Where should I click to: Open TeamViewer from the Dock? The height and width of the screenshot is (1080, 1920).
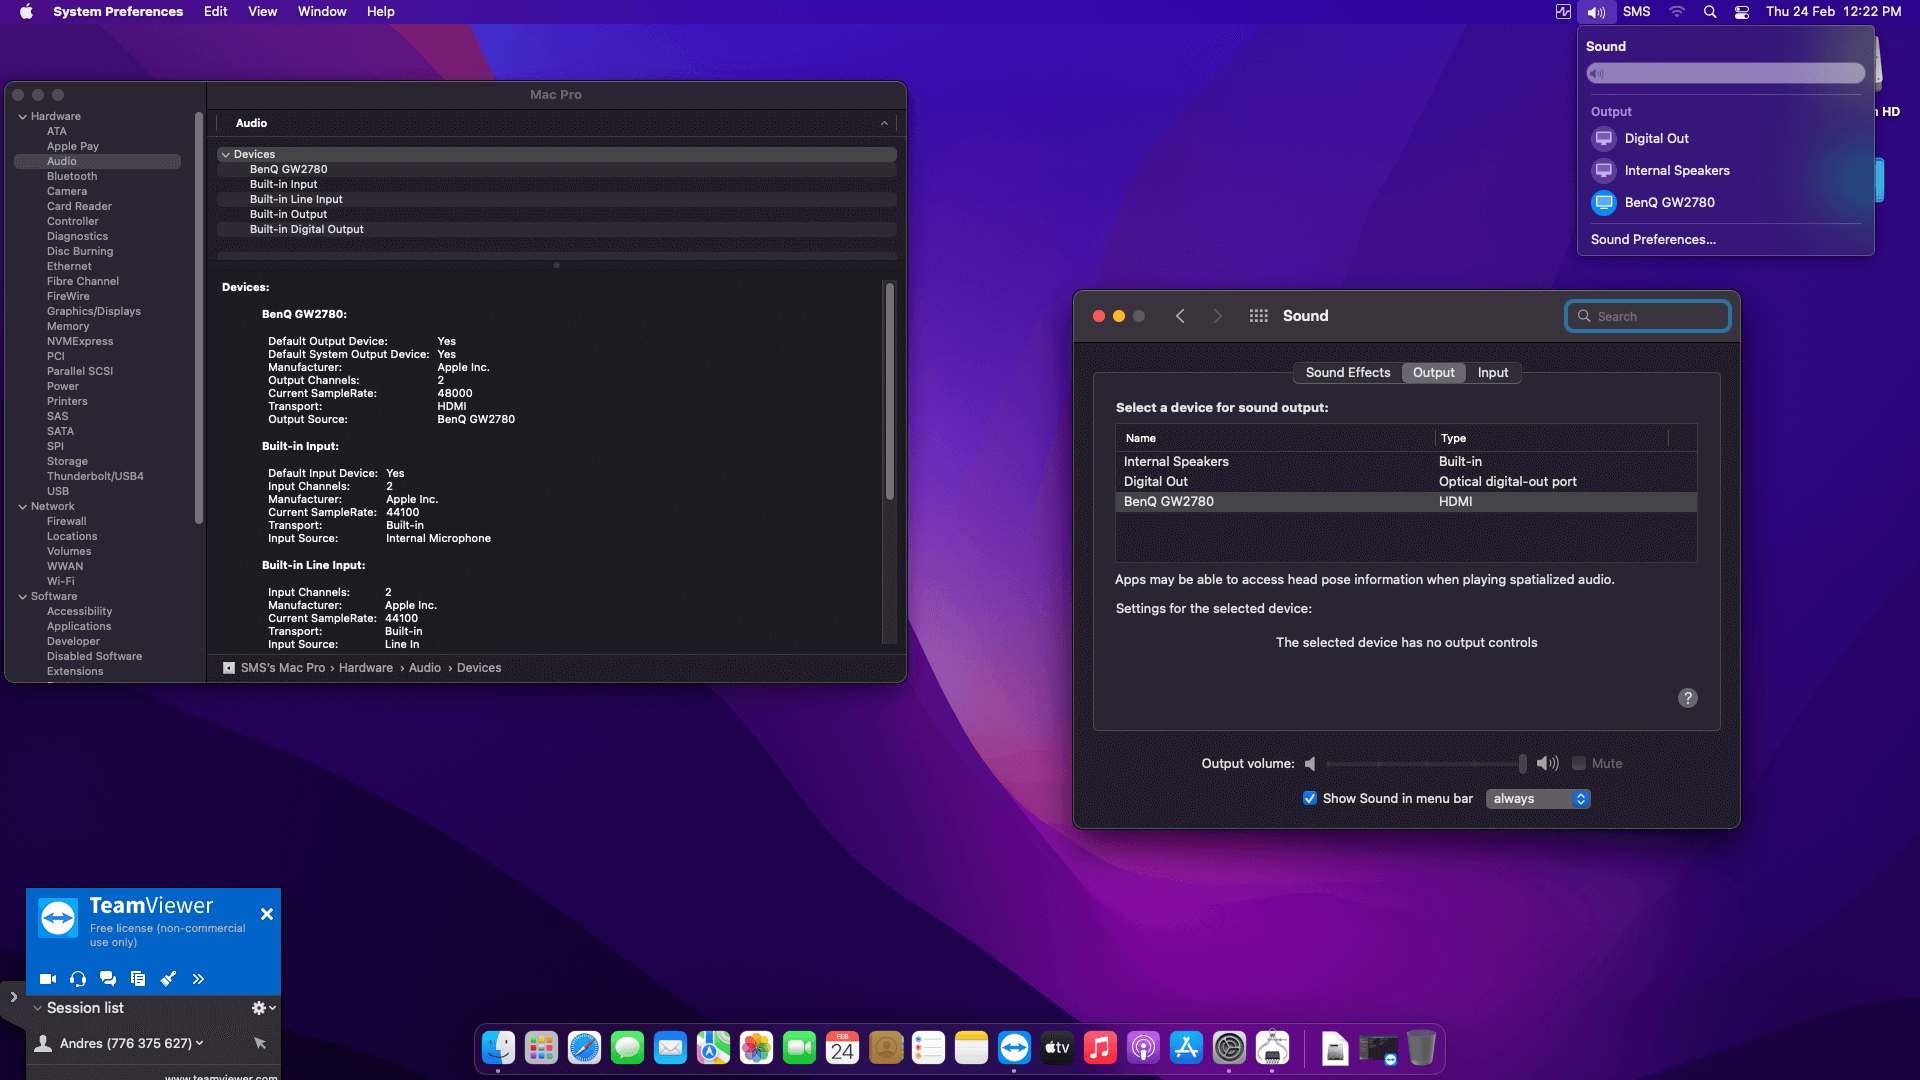pyautogui.click(x=1014, y=1048)
